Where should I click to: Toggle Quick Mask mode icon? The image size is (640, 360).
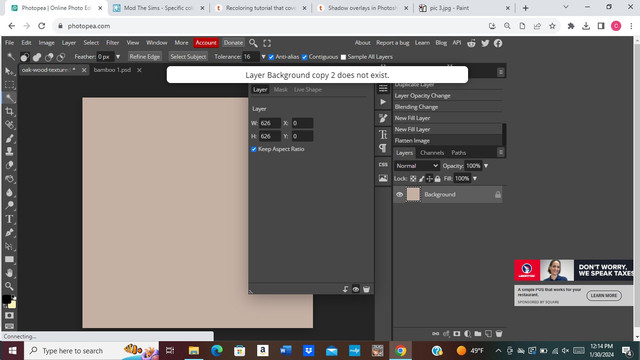(9, 316)
